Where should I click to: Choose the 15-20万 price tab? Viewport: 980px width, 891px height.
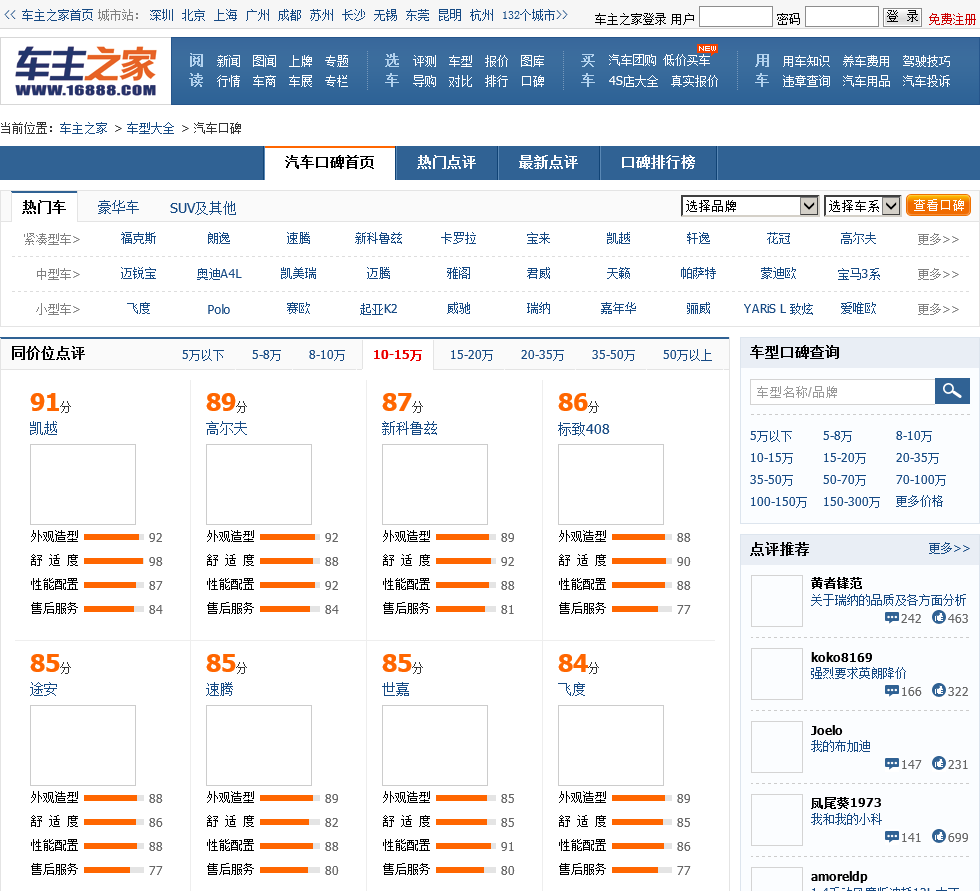point(471,355)
